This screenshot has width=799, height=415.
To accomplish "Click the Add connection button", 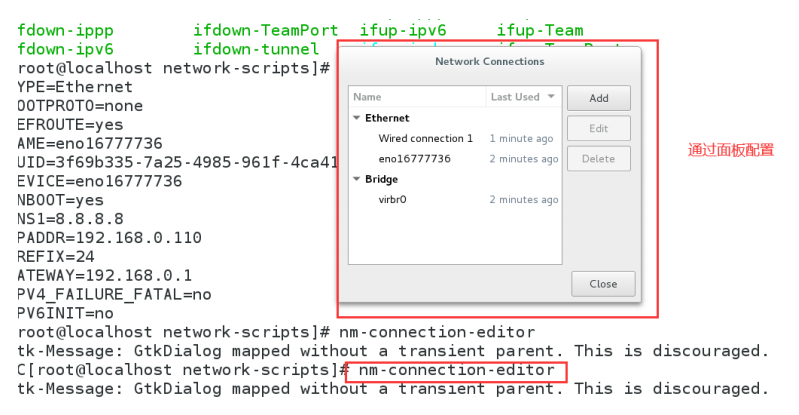I will click(598, 98).
